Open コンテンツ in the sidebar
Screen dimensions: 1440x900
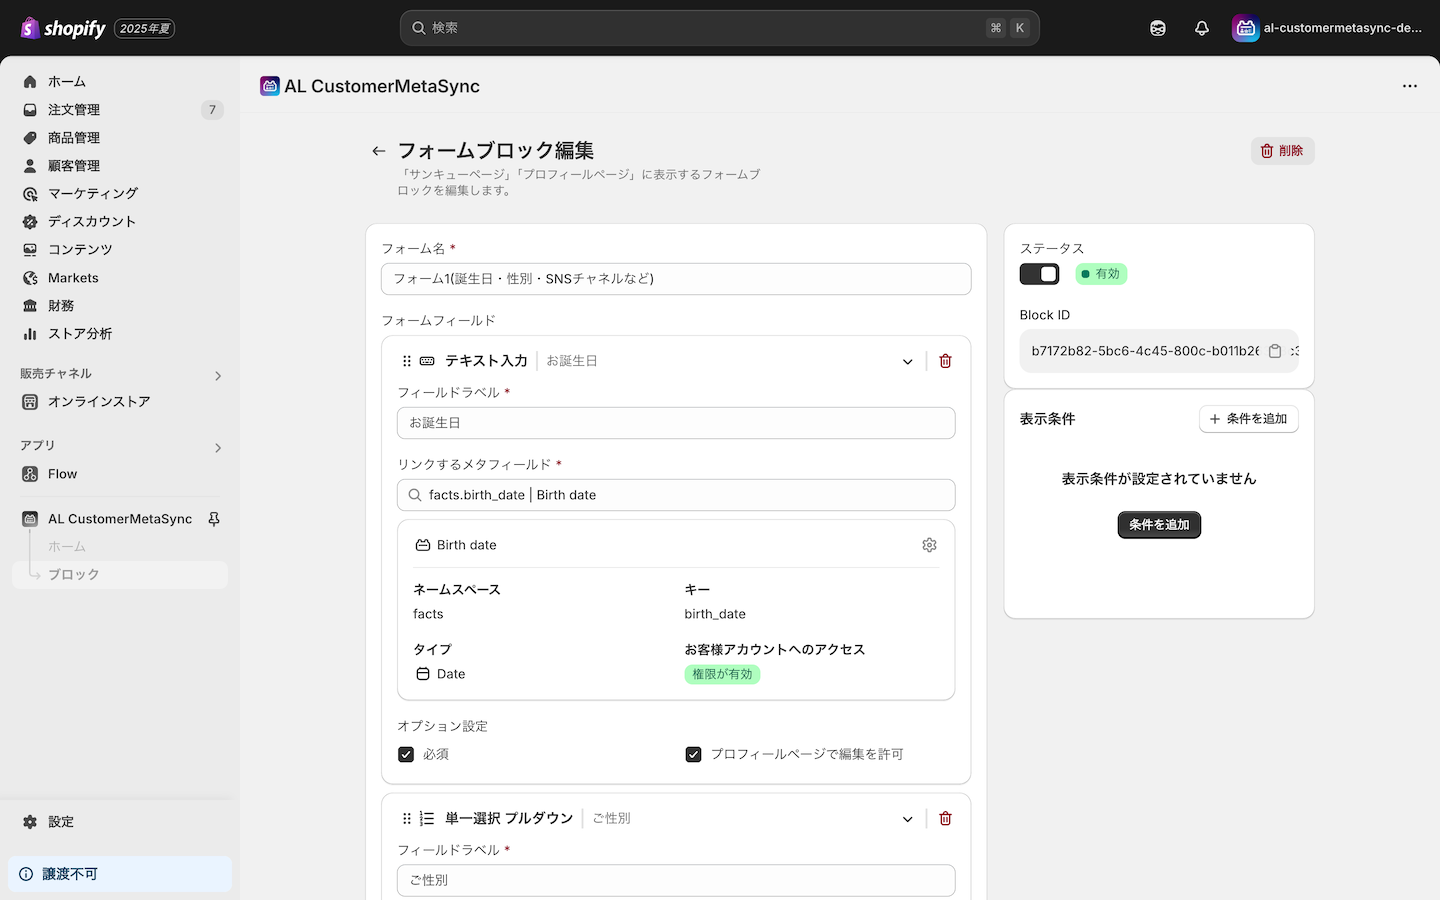point(120,250)
